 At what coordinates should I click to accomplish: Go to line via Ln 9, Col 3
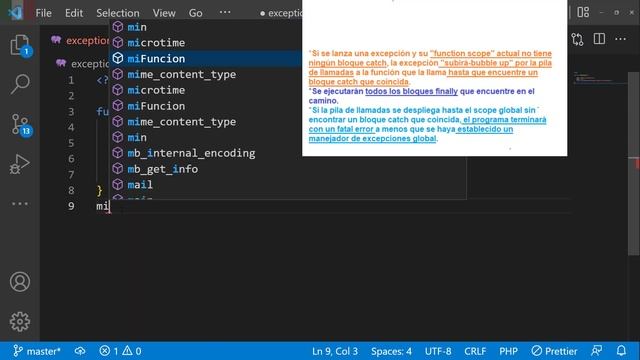[x=335, y=351]
